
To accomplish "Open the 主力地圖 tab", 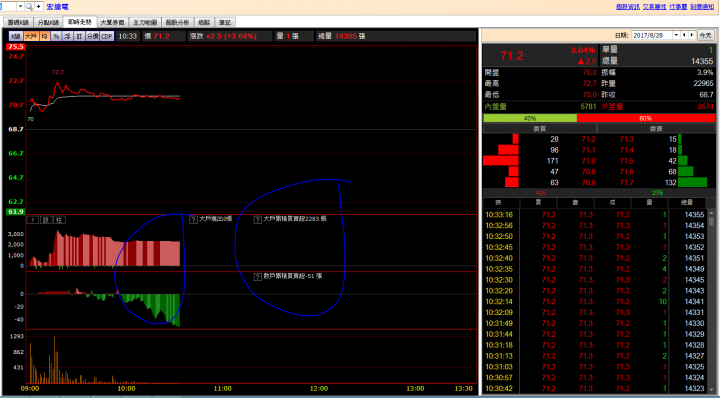I will [145, 22].
